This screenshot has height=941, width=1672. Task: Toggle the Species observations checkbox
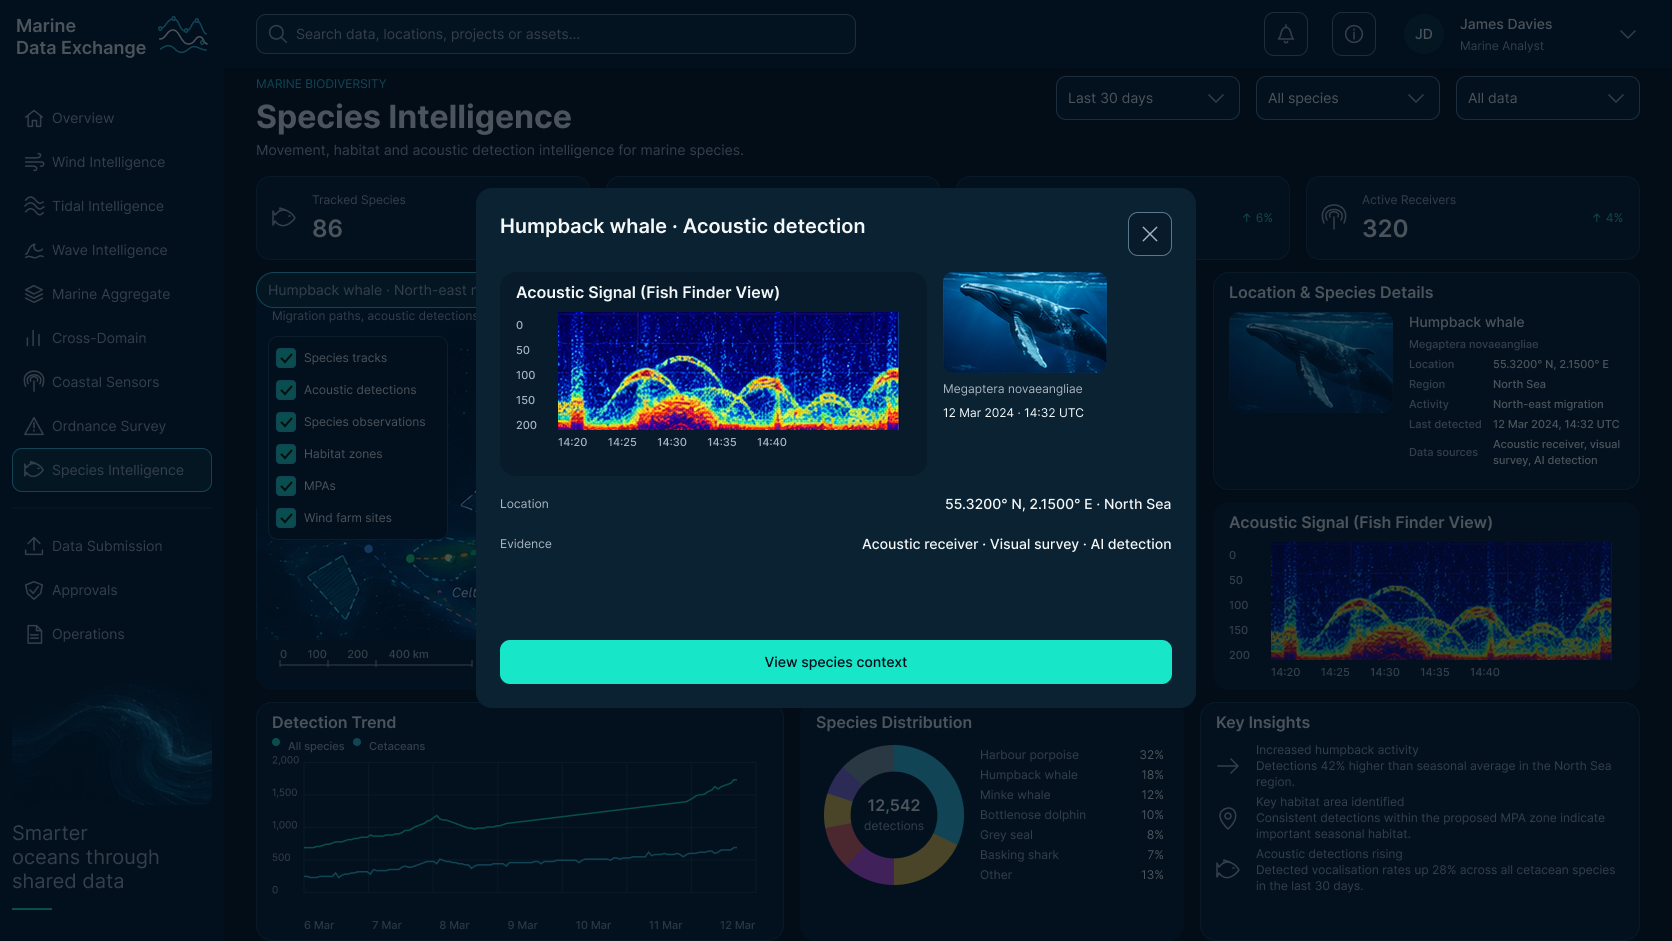(x=286, y=422)
